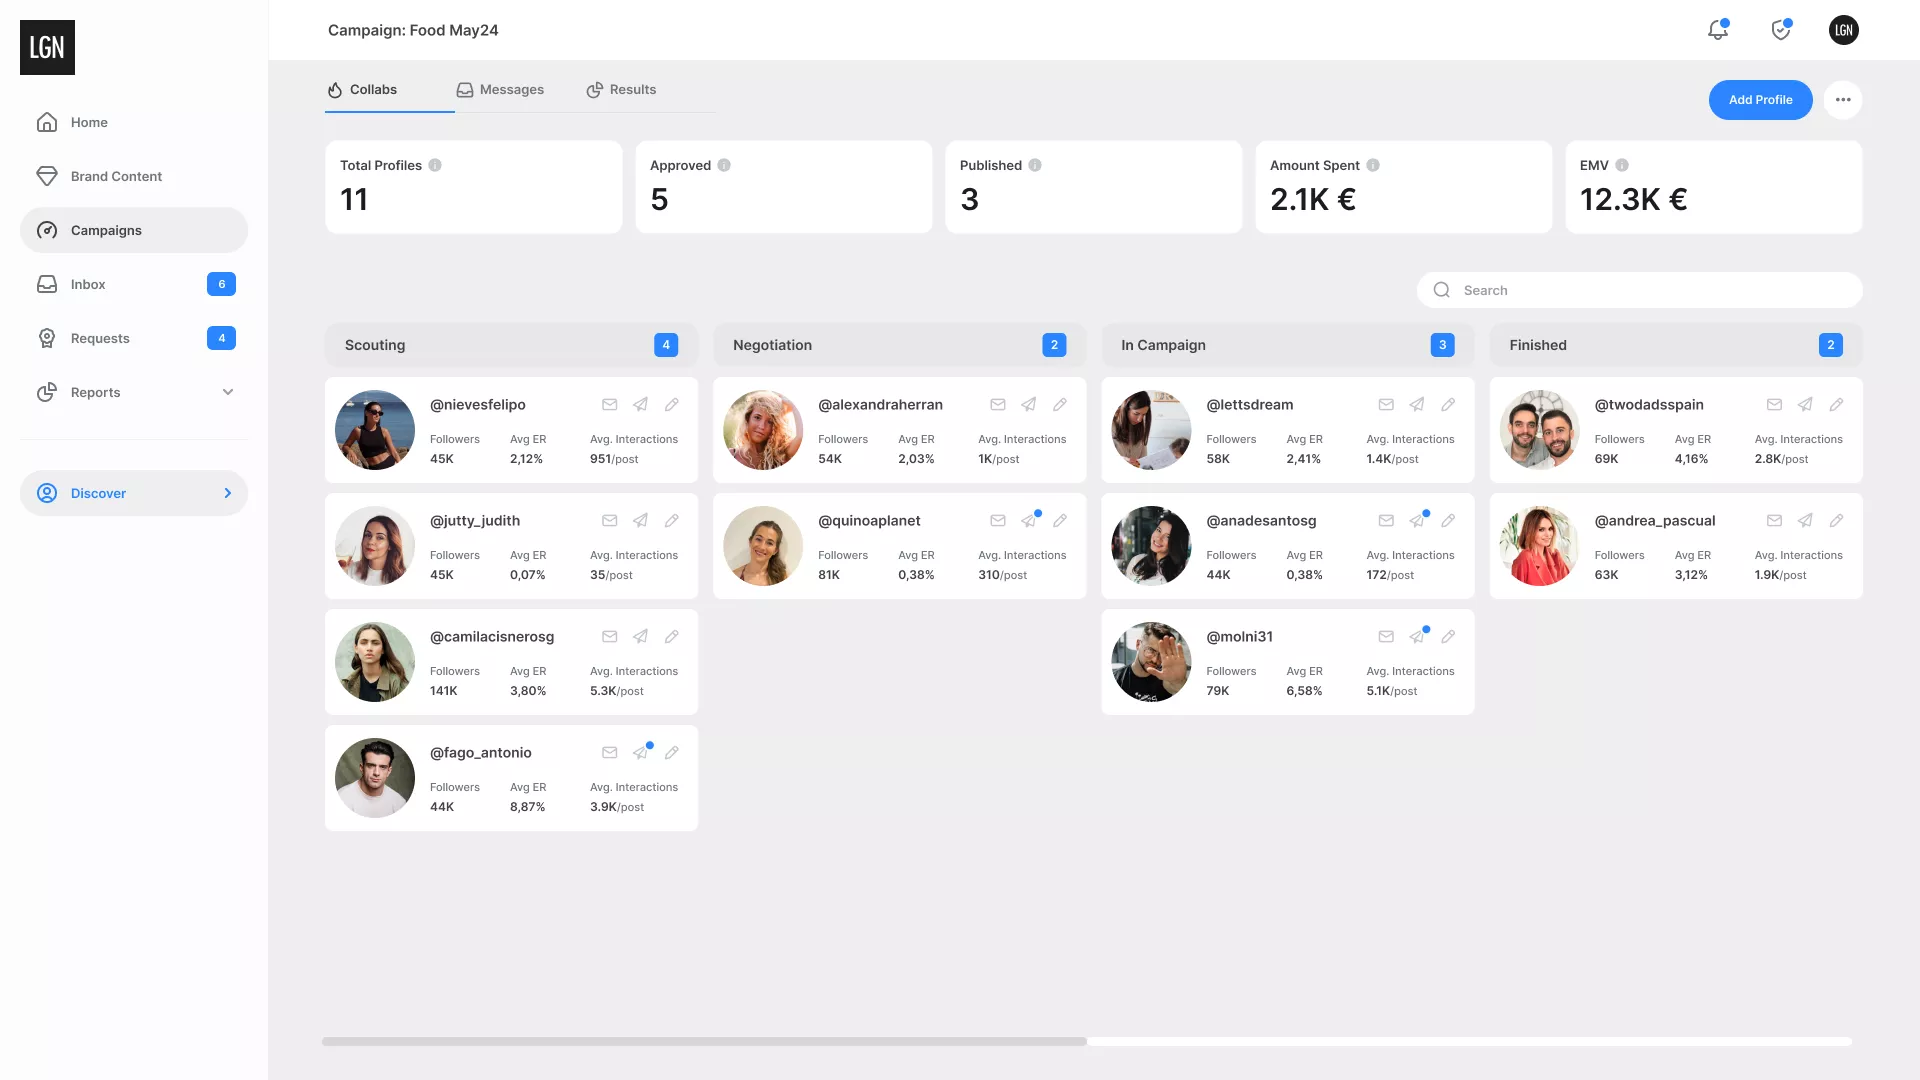Click the info icon next to Total Profiles

(x=435, y=166)
